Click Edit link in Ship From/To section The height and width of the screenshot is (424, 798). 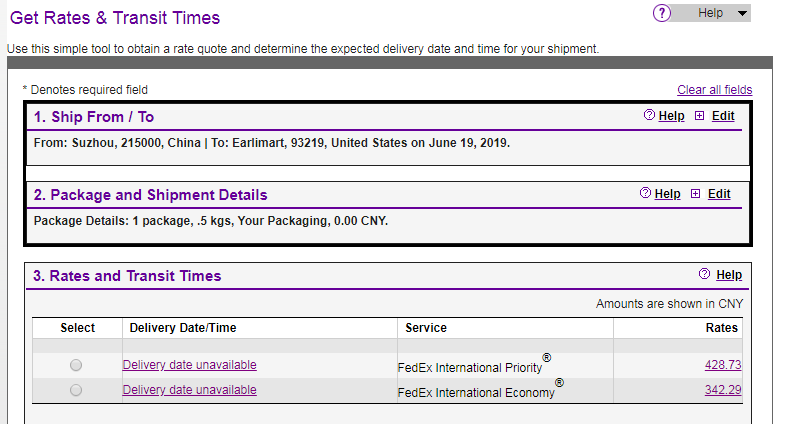pyautogui.click(x=723, y=116)
